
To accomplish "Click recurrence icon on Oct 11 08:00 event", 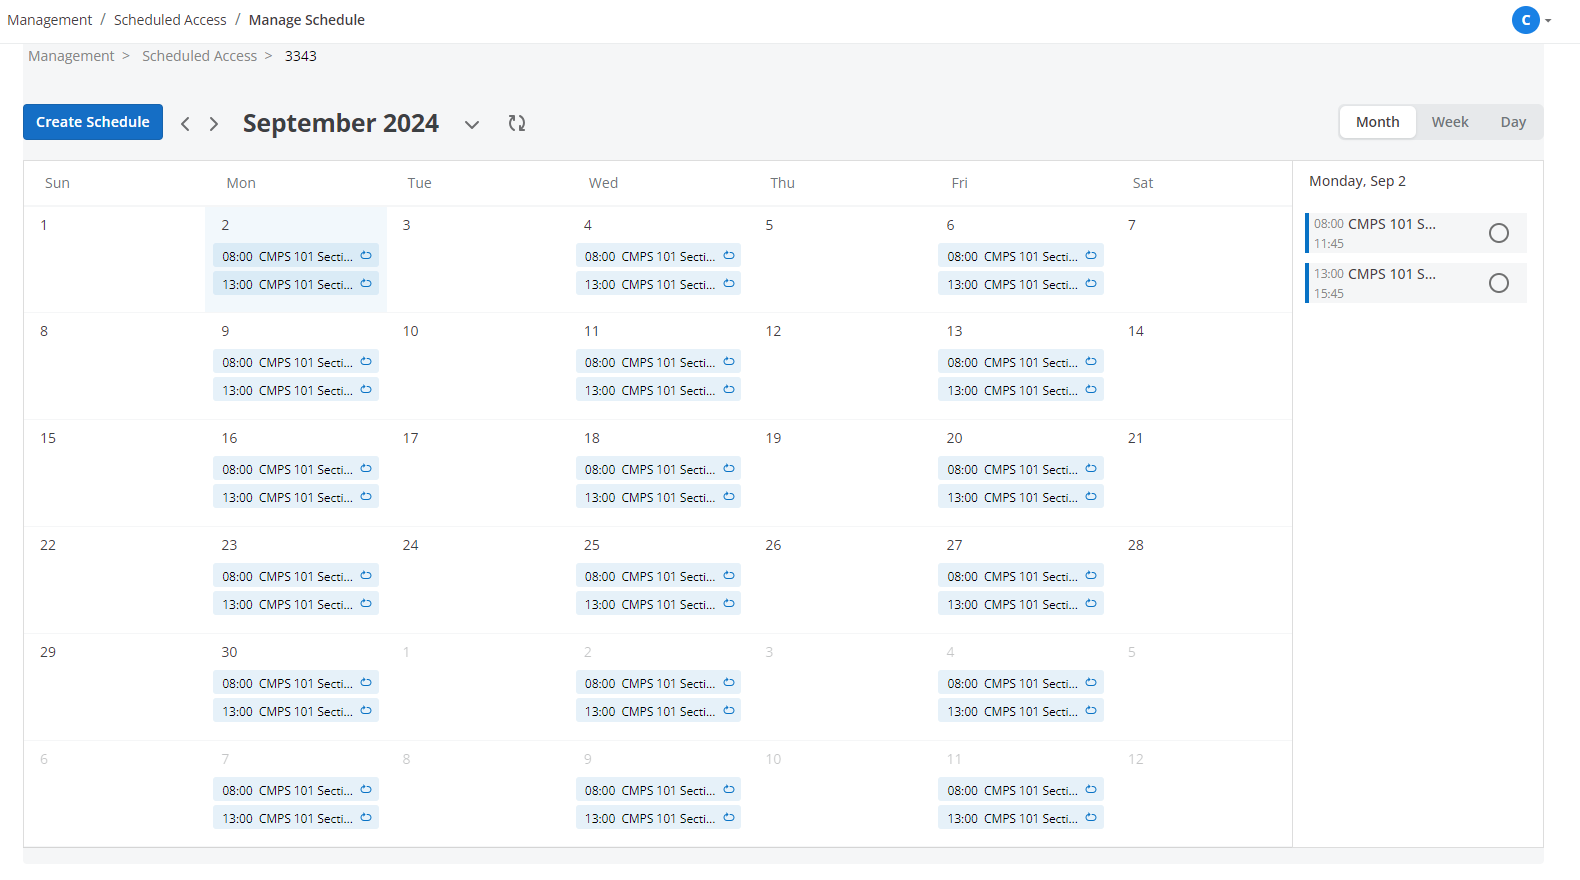I will click(x=1091, y=790).
